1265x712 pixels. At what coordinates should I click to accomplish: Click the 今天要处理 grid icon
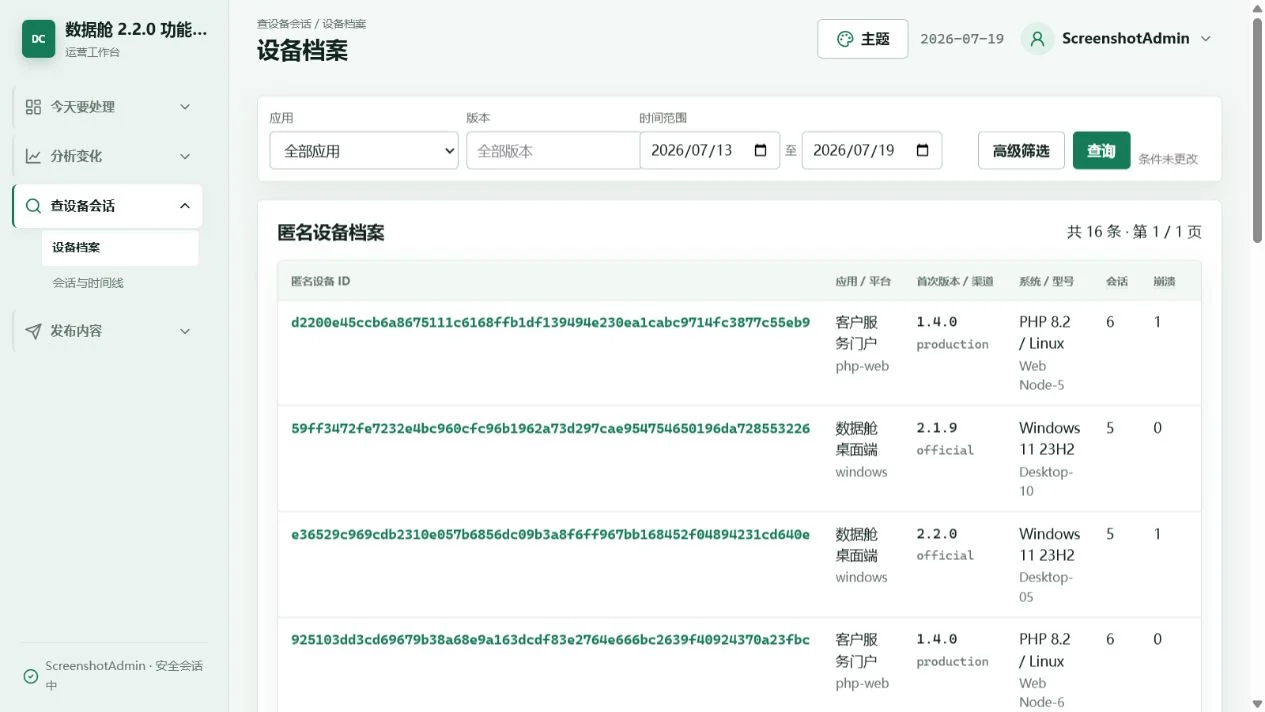(33, 107)
